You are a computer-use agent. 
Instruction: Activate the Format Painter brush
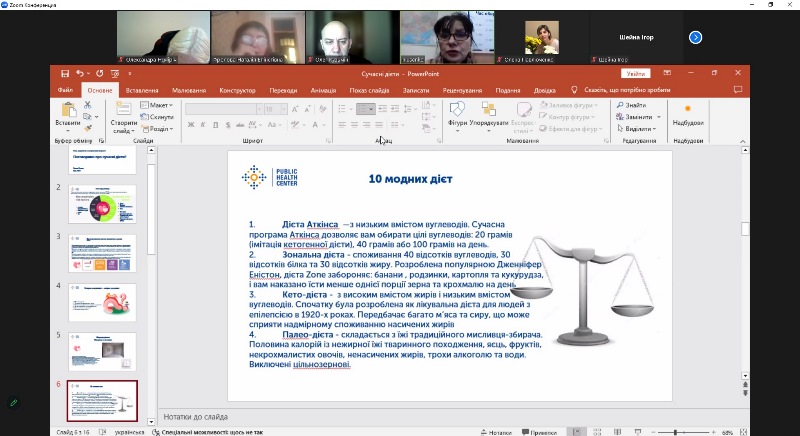[x=87, y=128]
